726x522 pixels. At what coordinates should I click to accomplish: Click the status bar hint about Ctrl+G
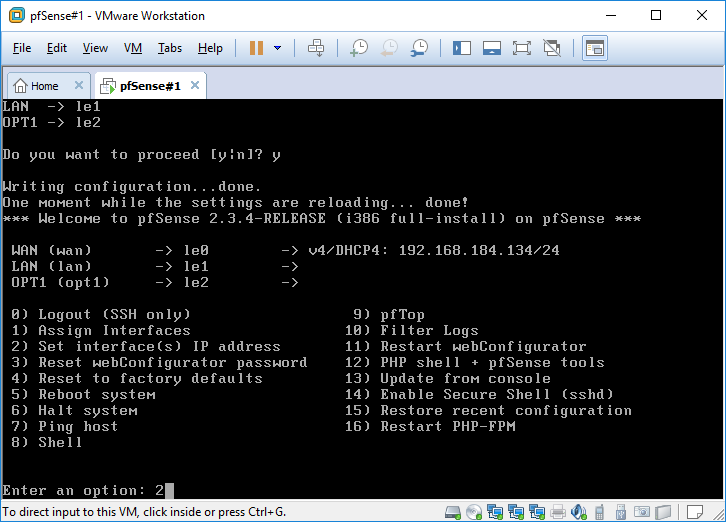(x=144, y=512)
